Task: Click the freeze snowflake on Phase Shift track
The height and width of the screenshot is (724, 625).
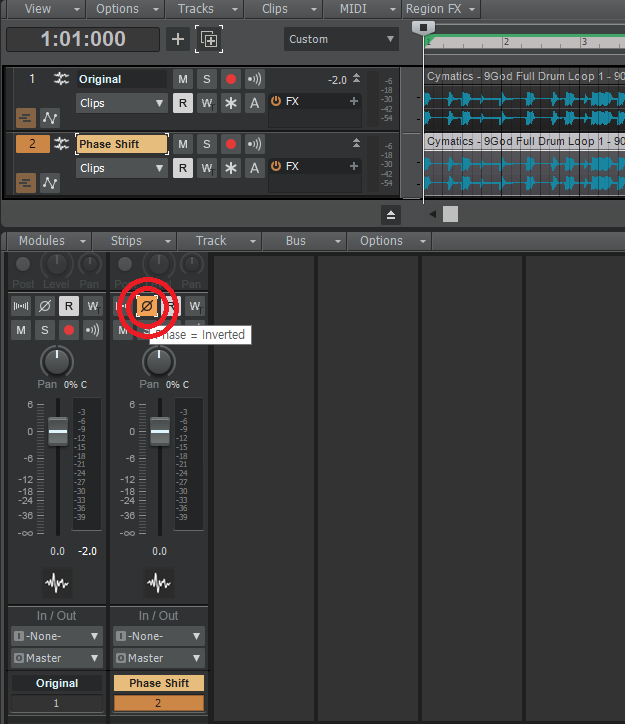Action: pyautogui.click(x=231, y=167)
